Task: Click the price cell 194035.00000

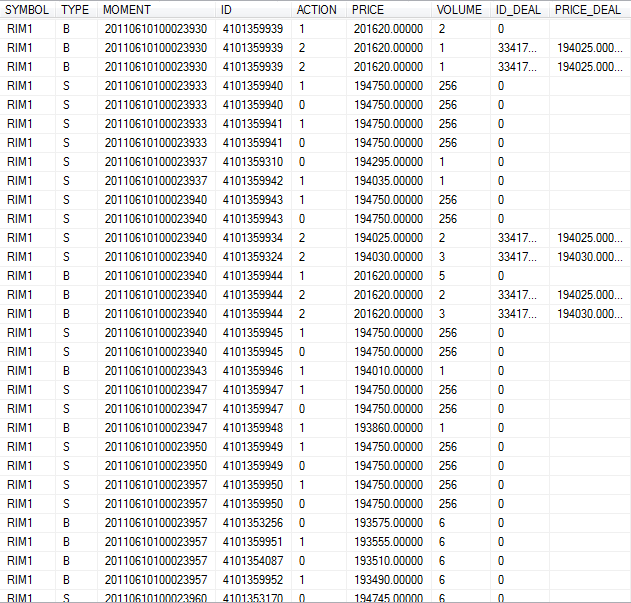Action: pyautogui.click(x=388, y=181)
